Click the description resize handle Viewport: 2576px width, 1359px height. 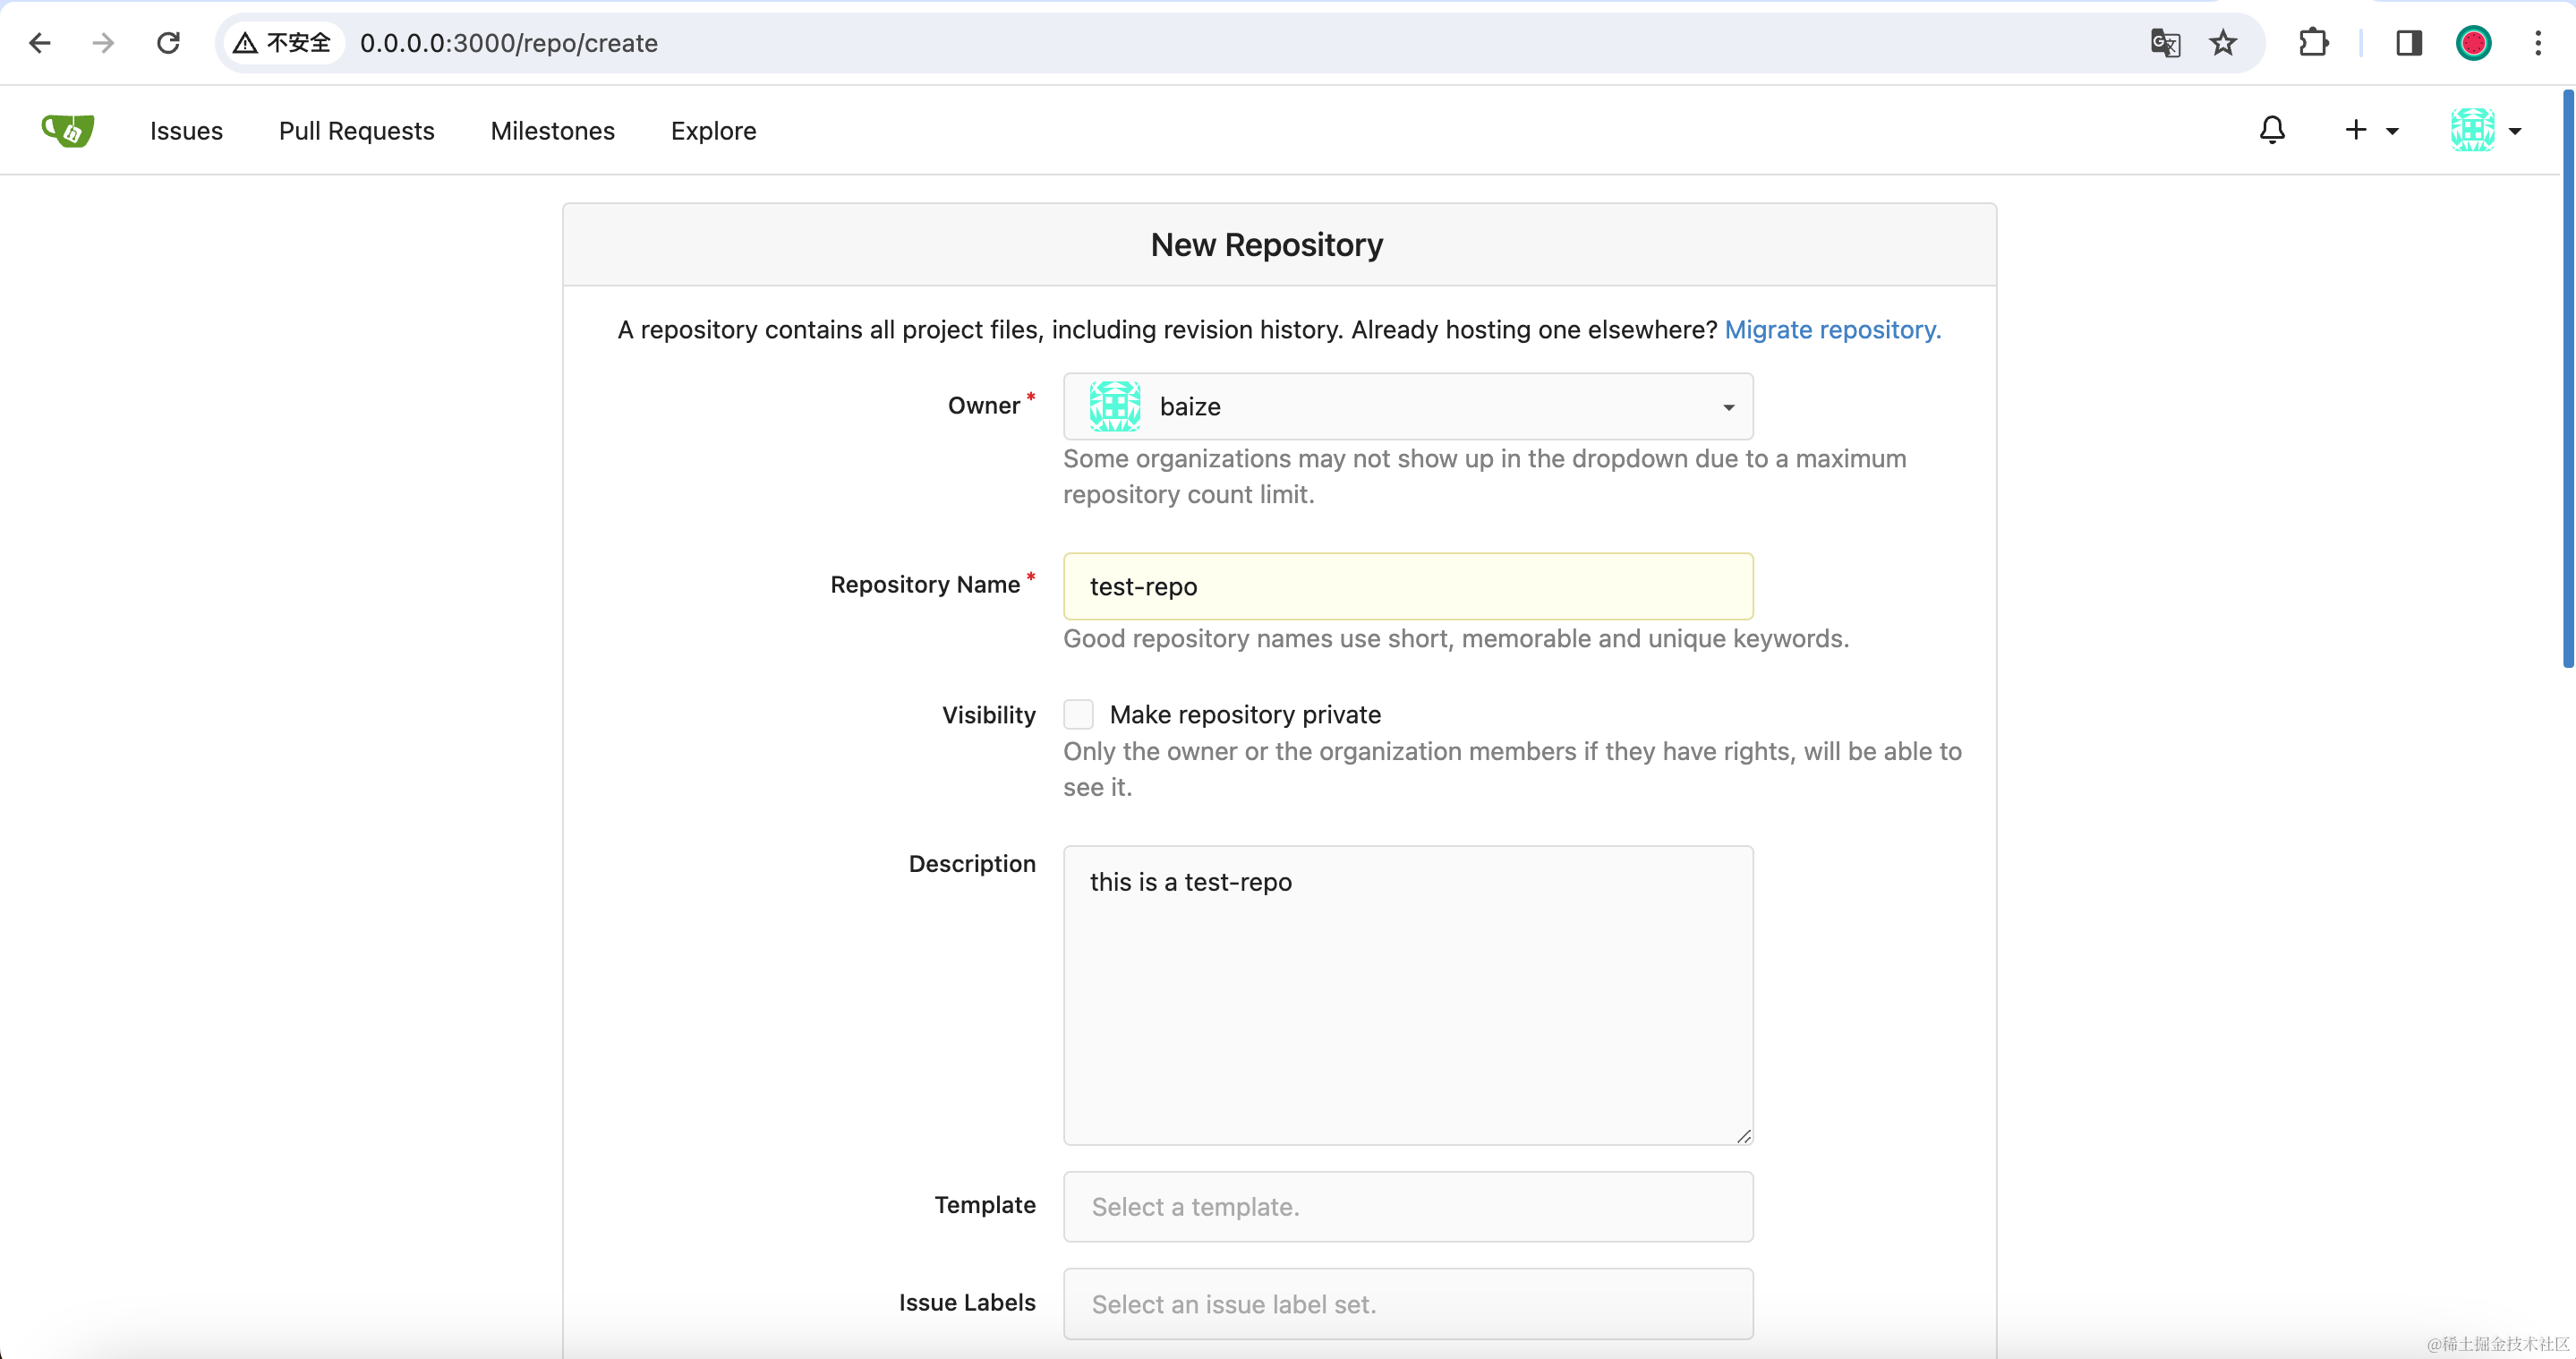tap(1743, 1135)
